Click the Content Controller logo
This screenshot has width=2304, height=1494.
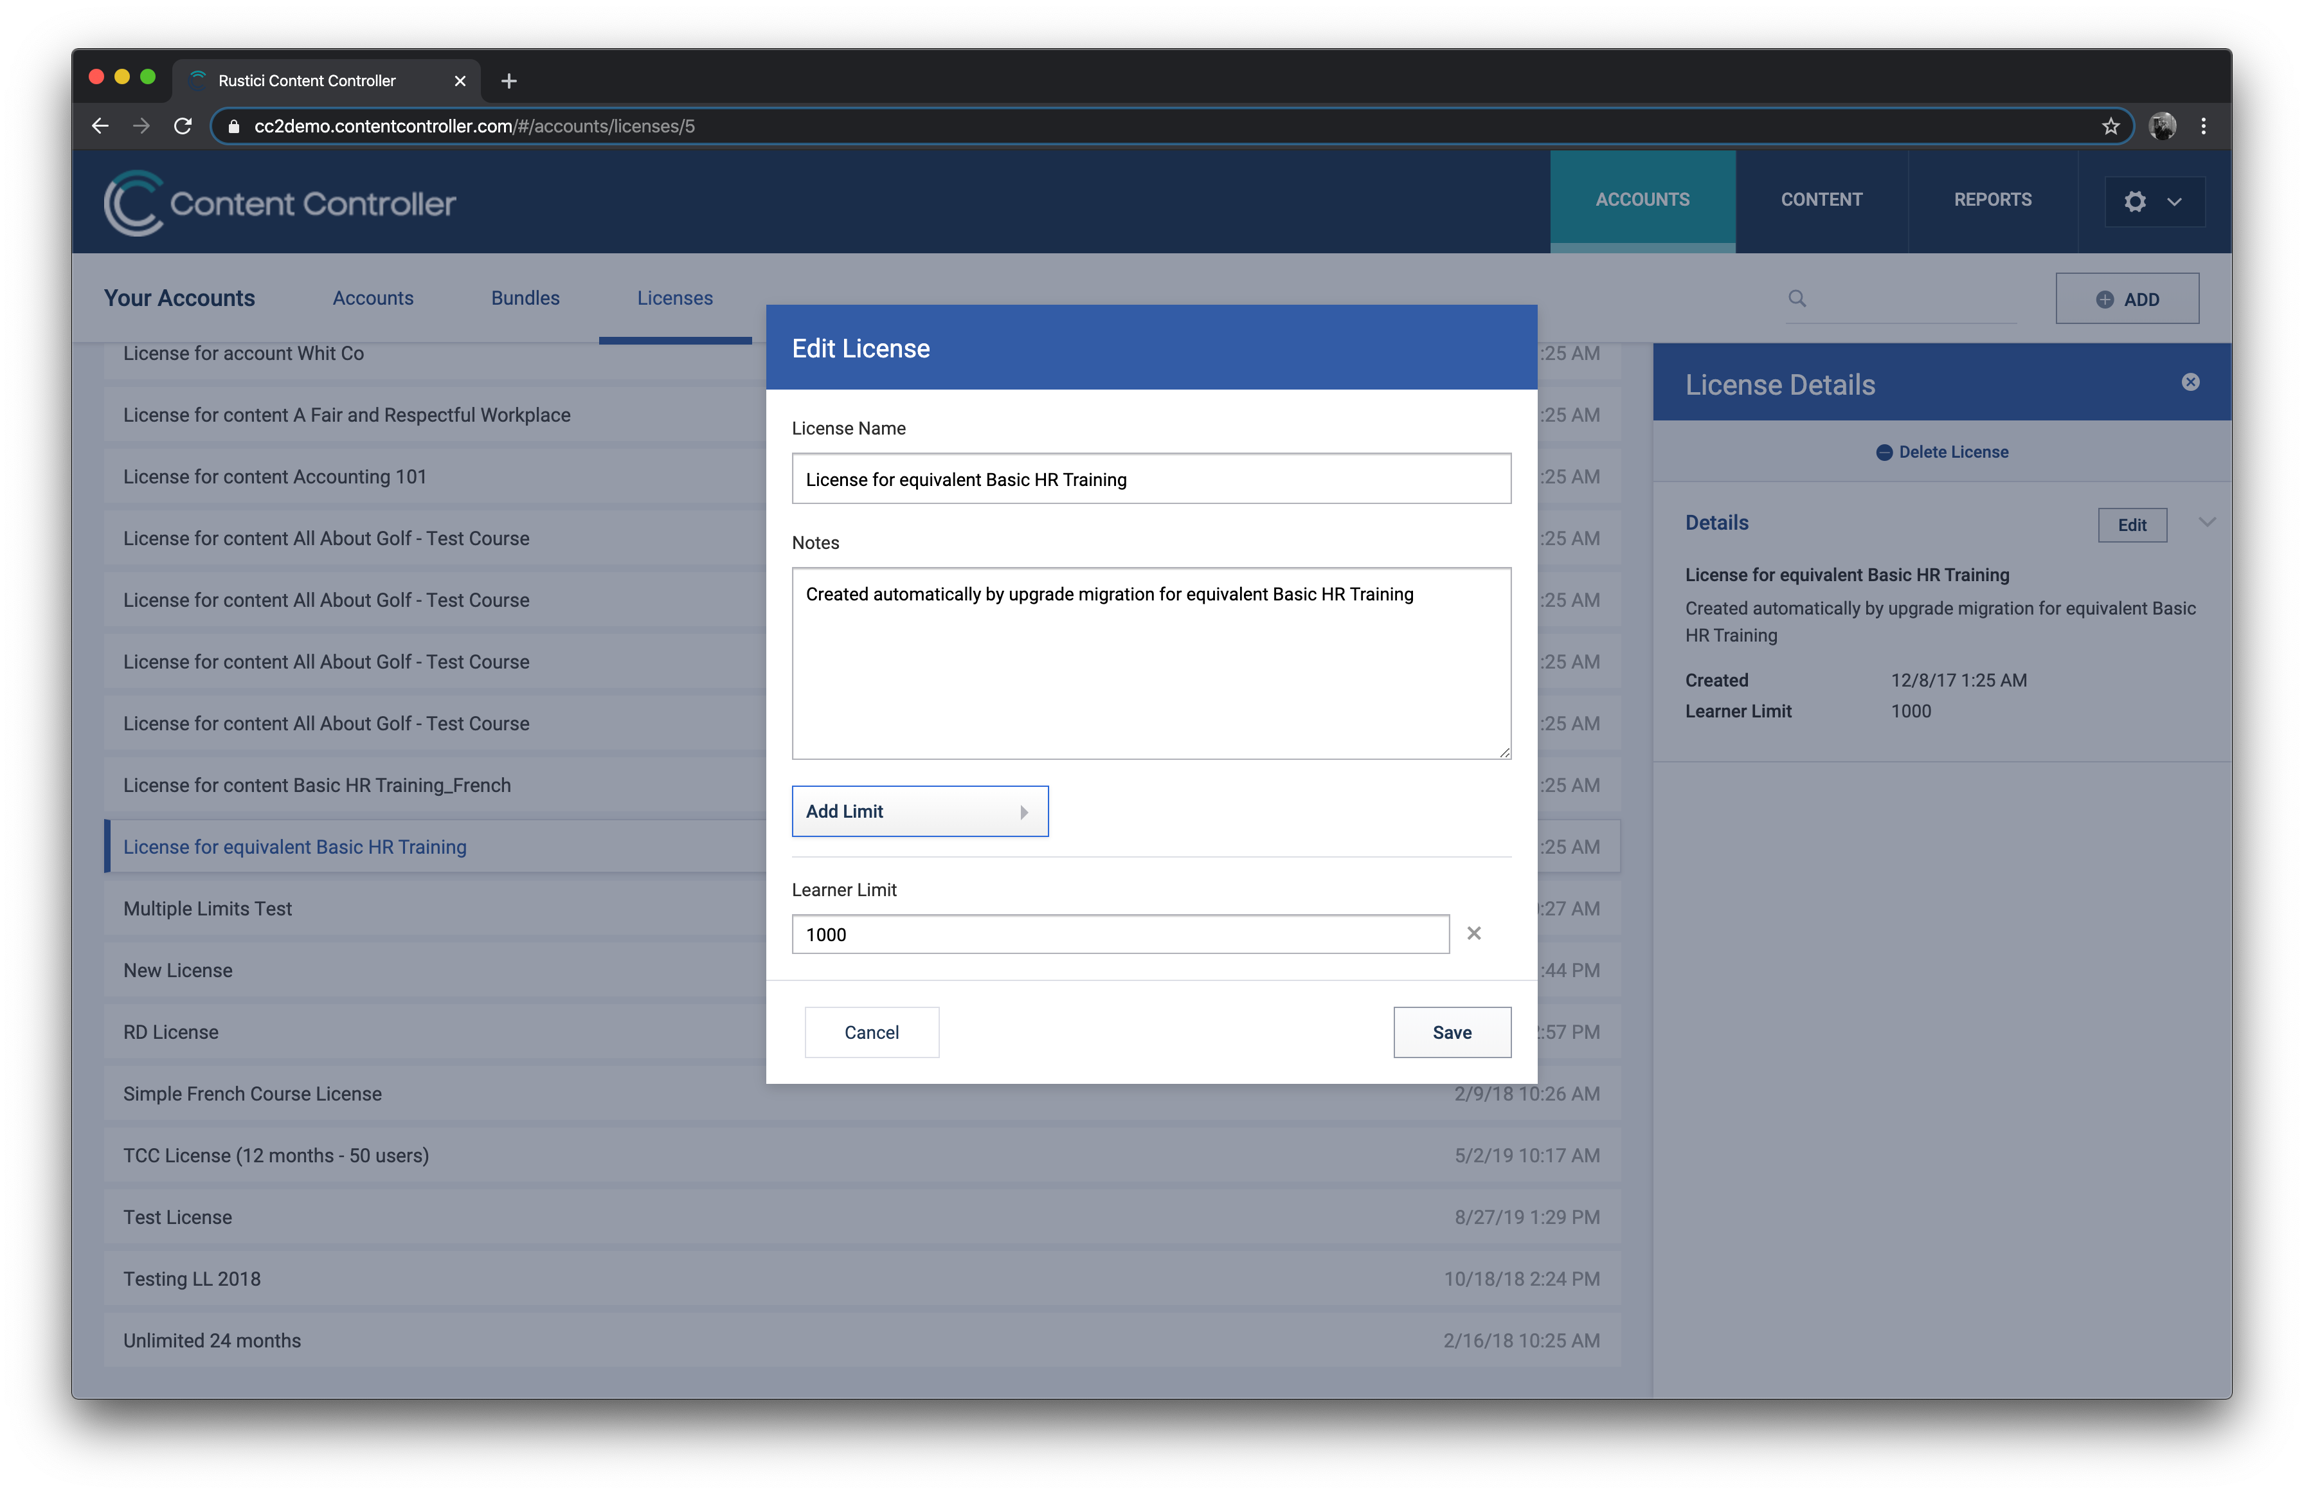279,203
